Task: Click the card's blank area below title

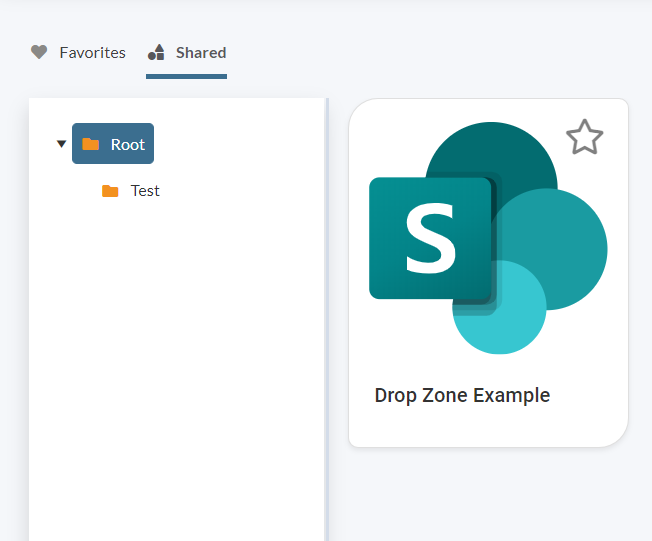Action: point(488,428)
